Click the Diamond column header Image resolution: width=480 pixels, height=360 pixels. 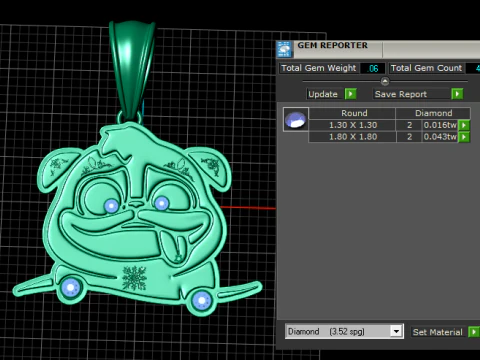tap(433, 113)
